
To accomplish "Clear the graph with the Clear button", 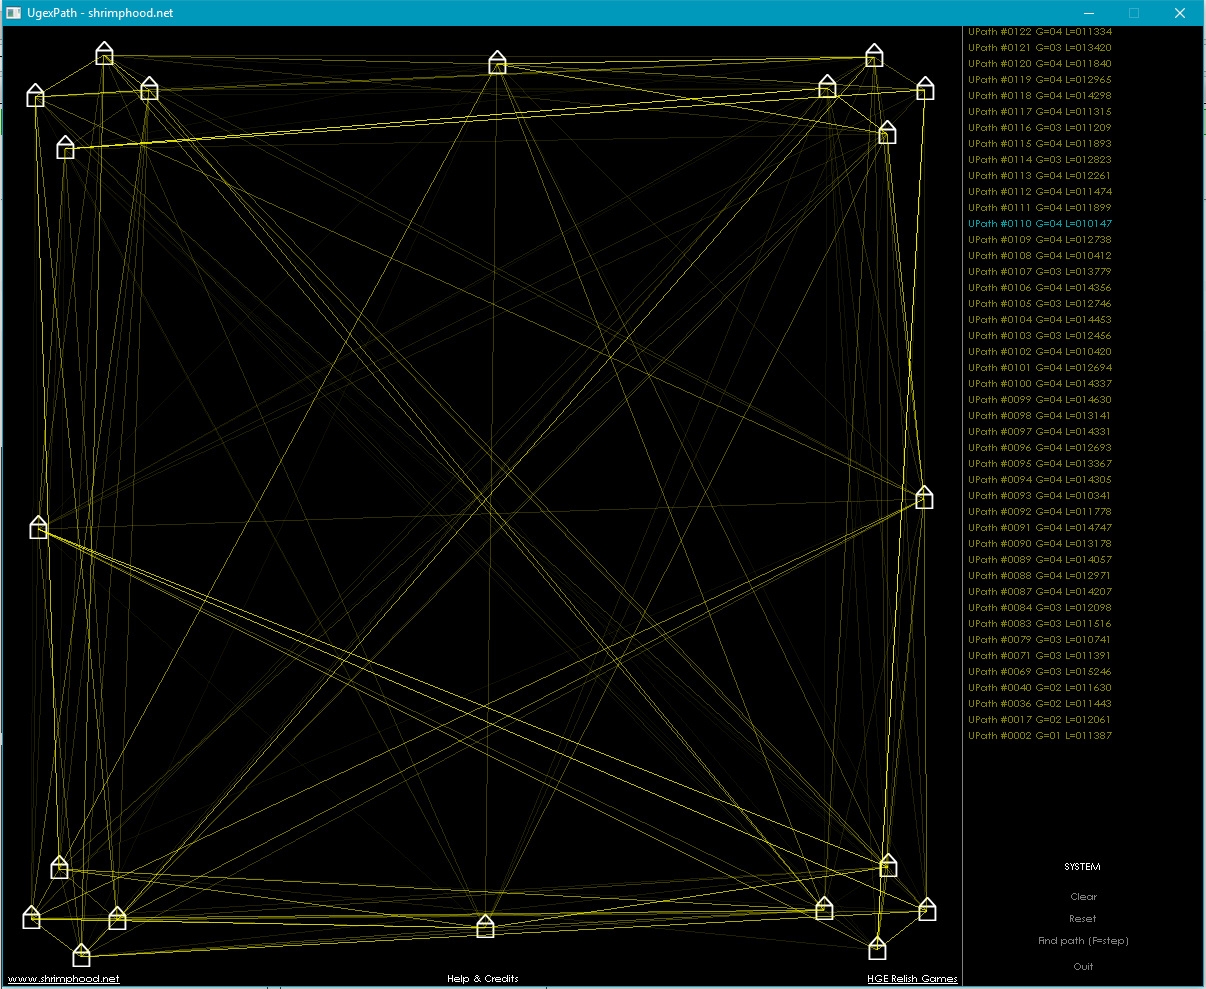I will click(1083, 897).
